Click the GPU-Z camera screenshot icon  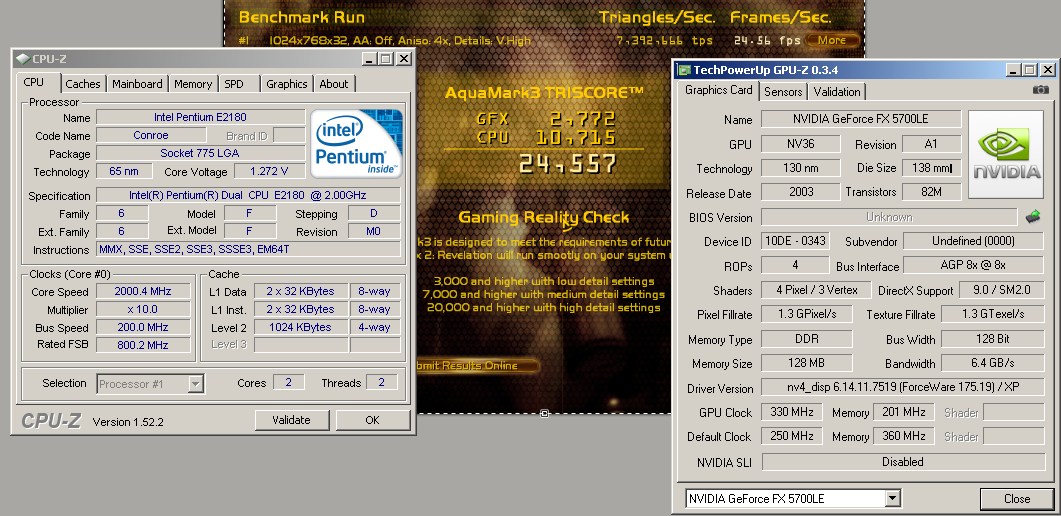[x=1041, y=89]
